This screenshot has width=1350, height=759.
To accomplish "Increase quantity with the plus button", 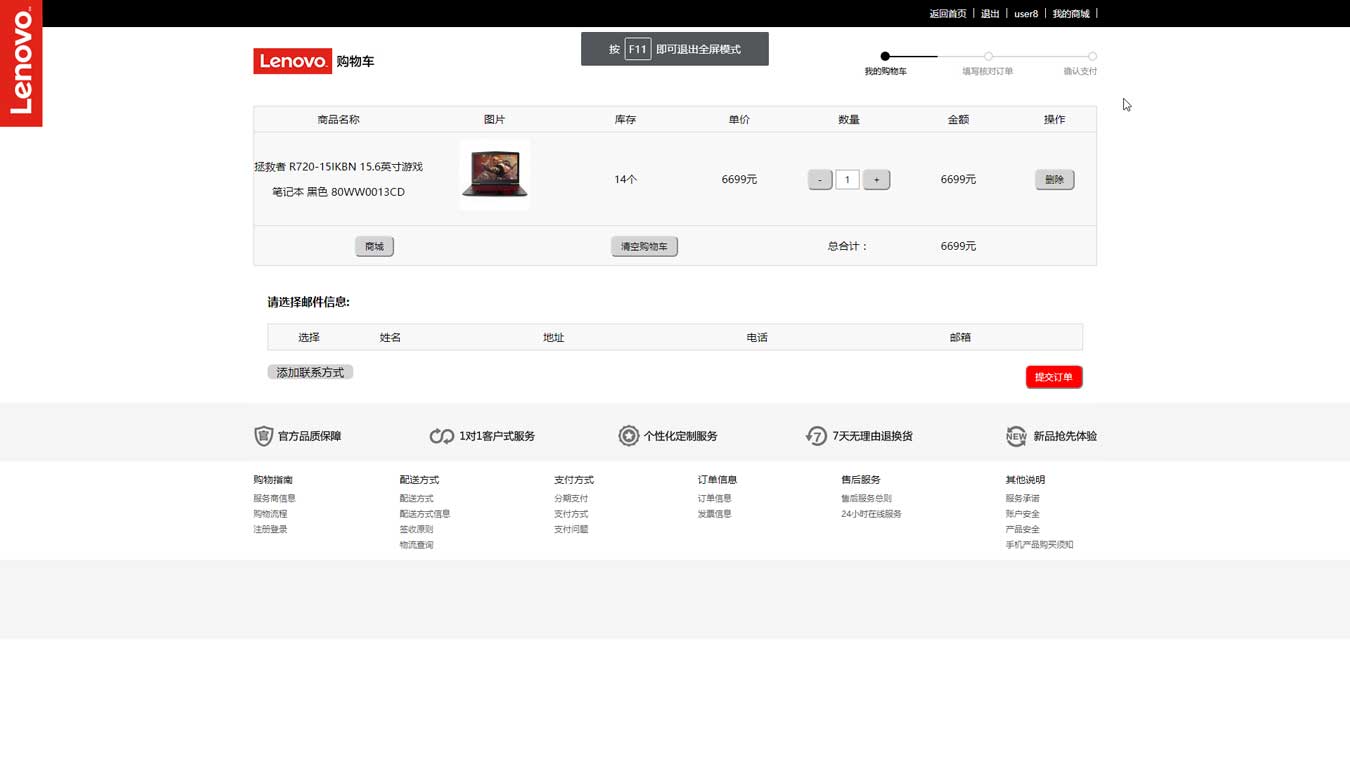I will pyautogui.click(x=876, y=180).
